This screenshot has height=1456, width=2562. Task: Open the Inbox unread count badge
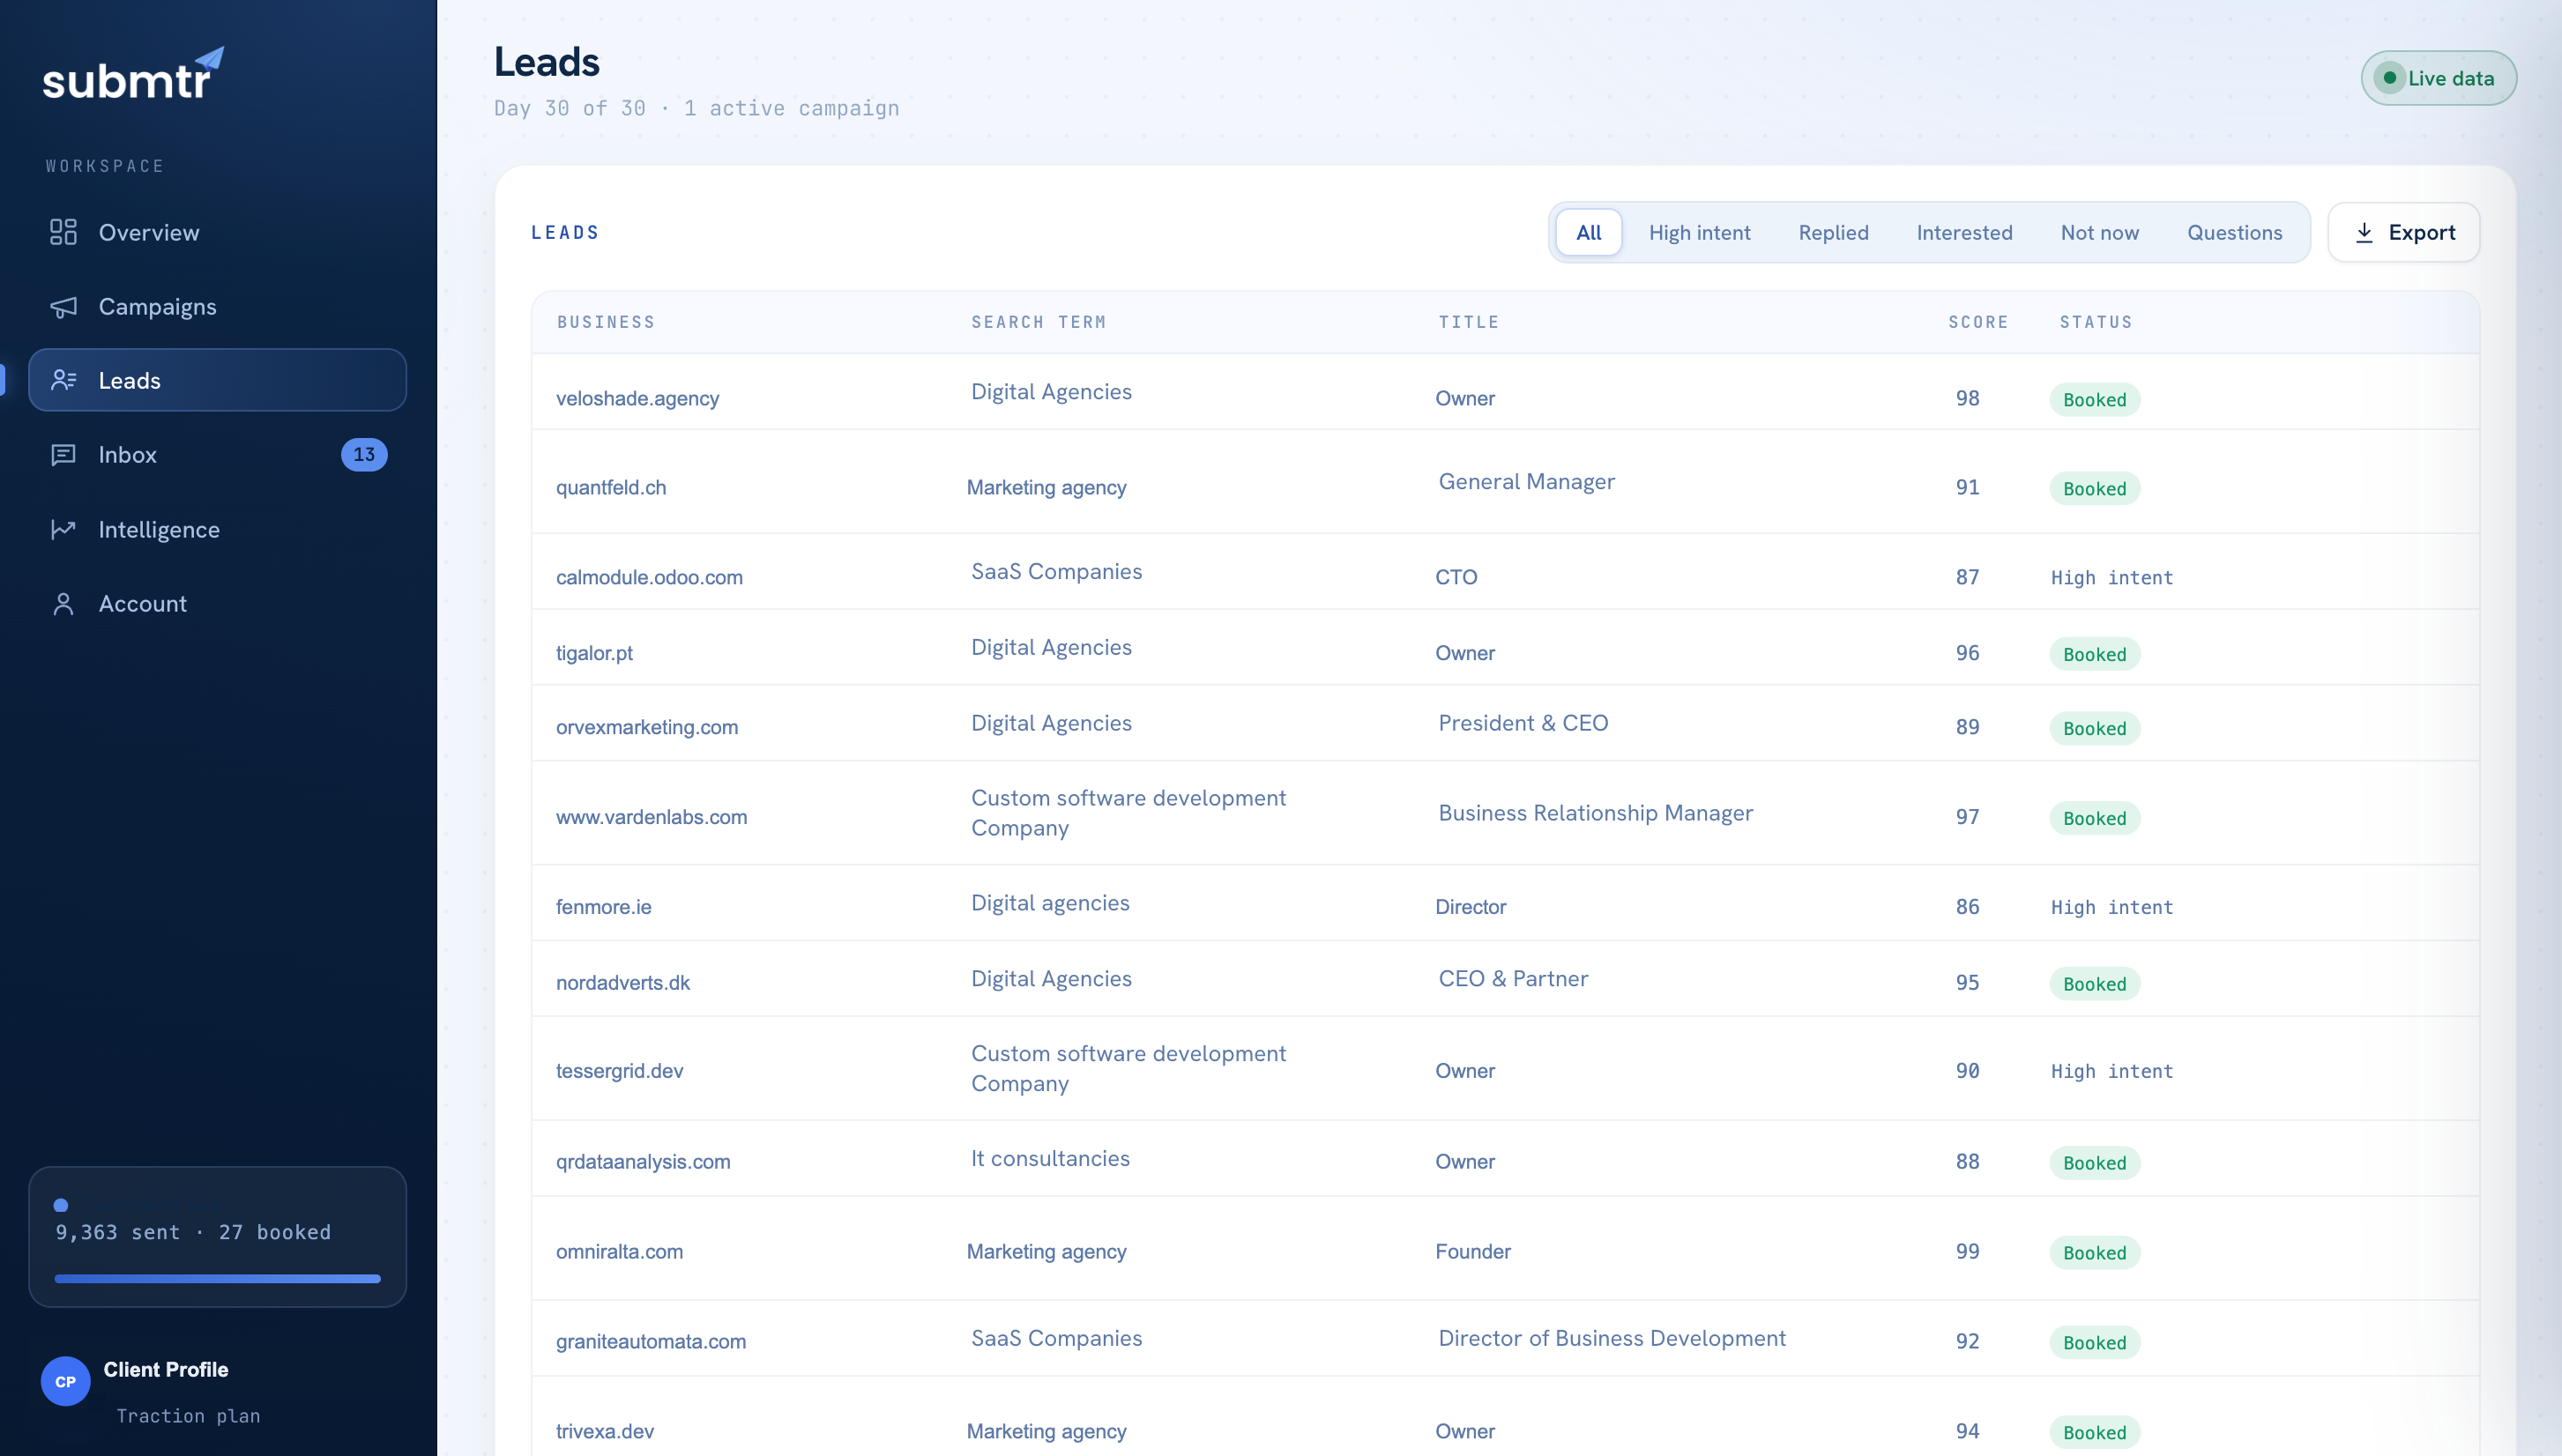click(x=364, y=455)
